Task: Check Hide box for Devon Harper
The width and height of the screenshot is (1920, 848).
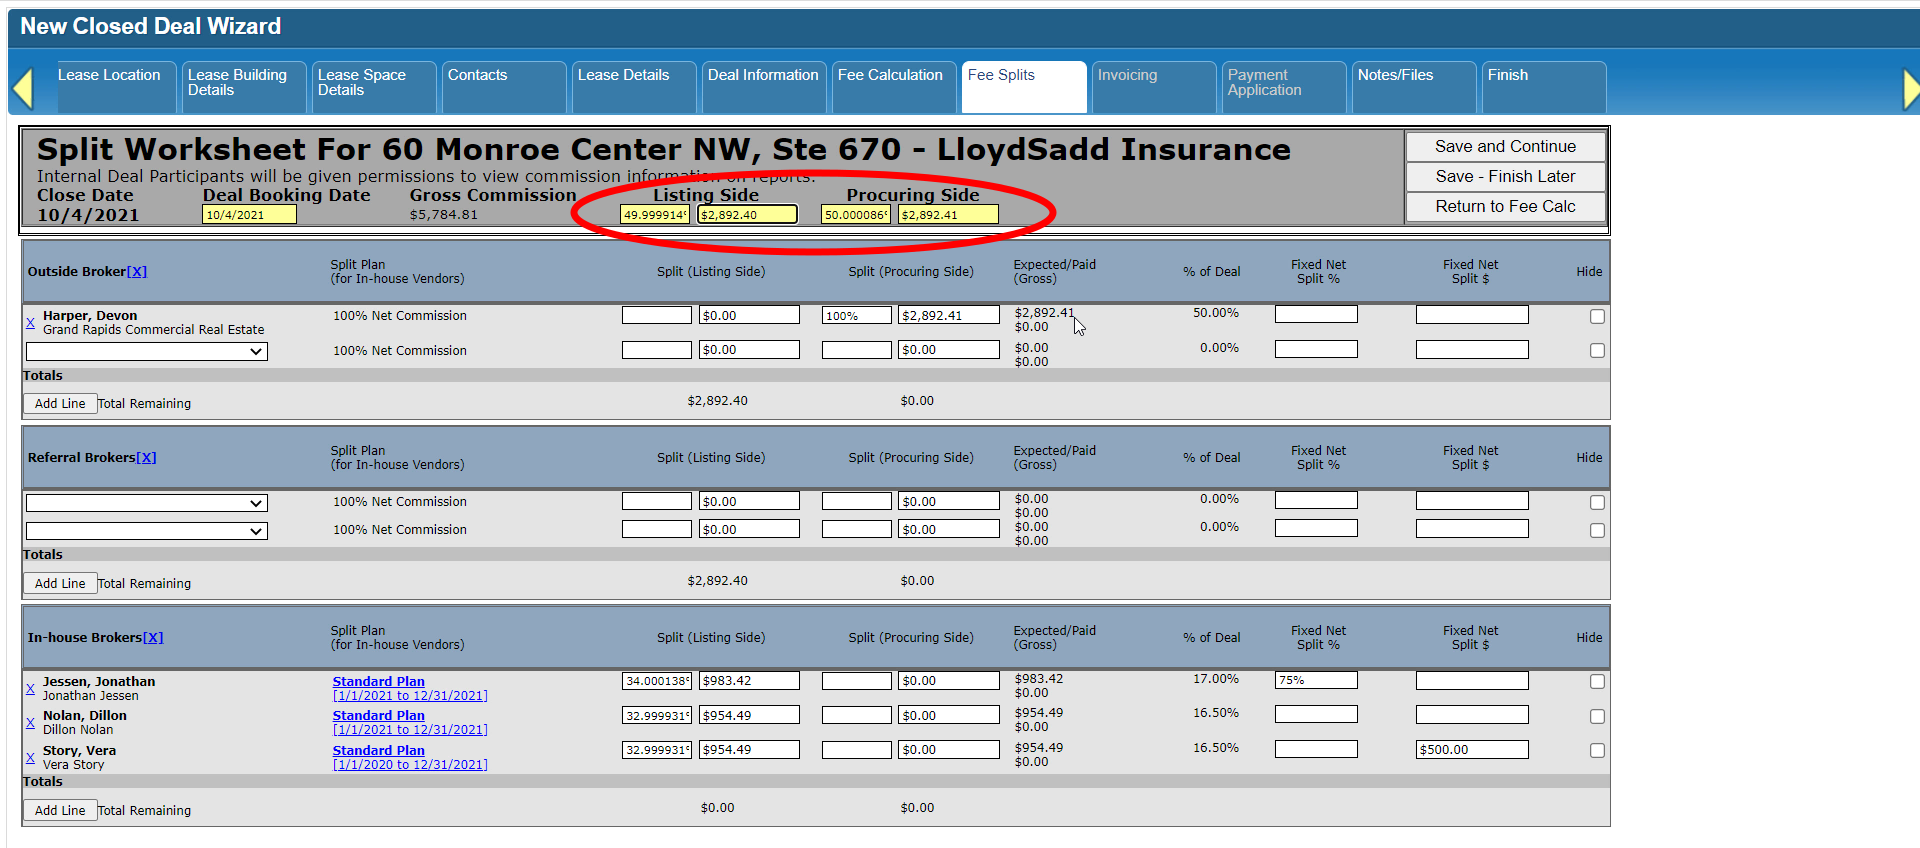Action: coord(1597,317)
